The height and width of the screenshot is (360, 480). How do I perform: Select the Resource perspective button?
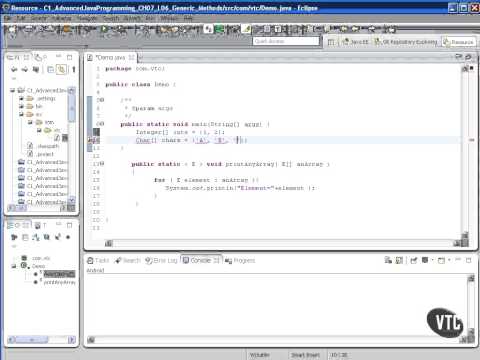(458, 42)
